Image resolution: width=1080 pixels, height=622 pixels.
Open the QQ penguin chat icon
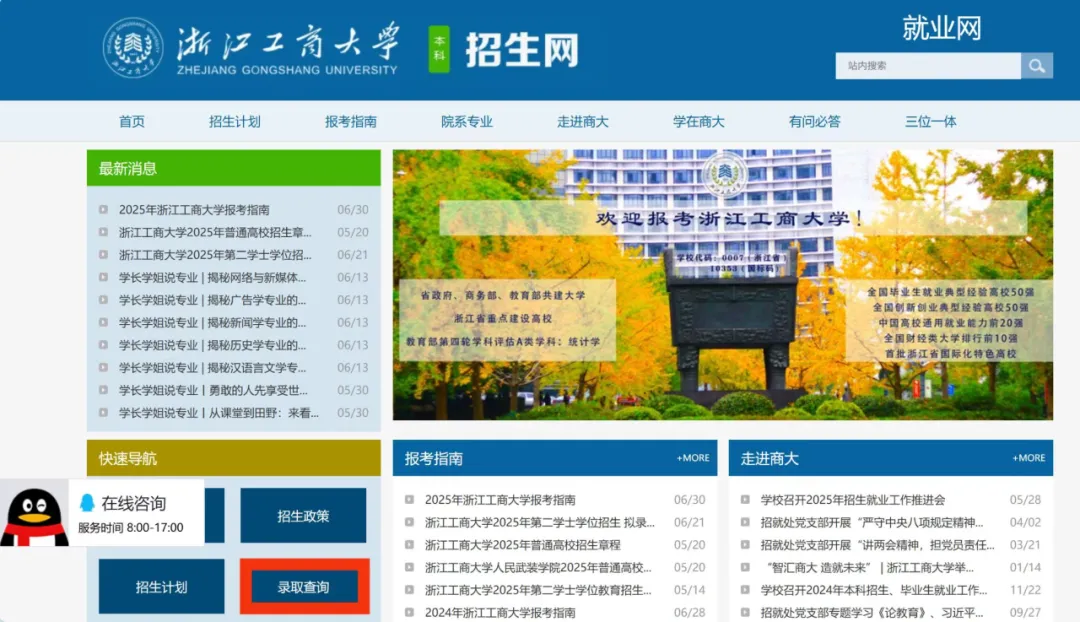pyautogui.click(x=34, y=515)
